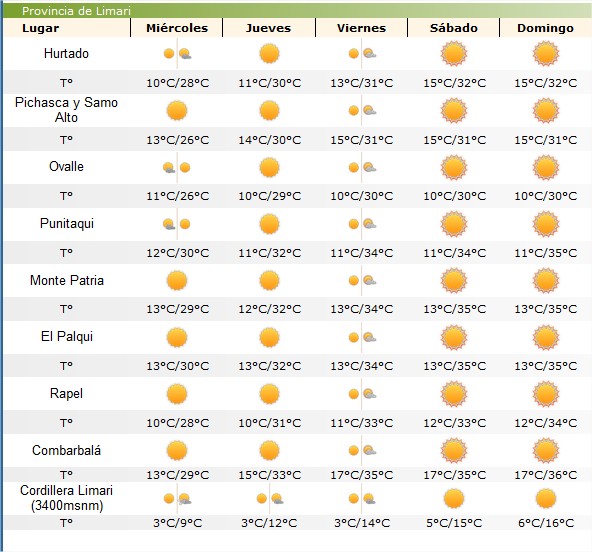Click the Provincia de Limari title bar
This screenshot has height=552, width=592.
[x=297, y=11]
